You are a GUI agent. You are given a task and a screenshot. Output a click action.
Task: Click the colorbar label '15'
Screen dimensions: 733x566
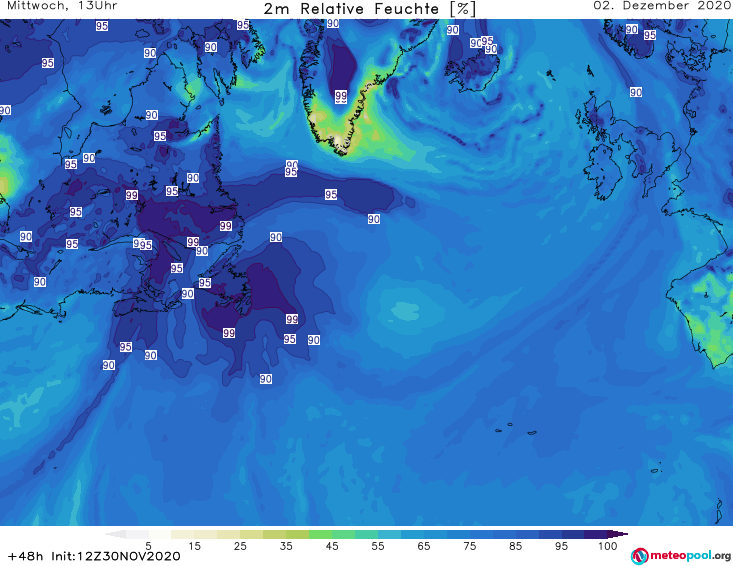coord(194,546)
